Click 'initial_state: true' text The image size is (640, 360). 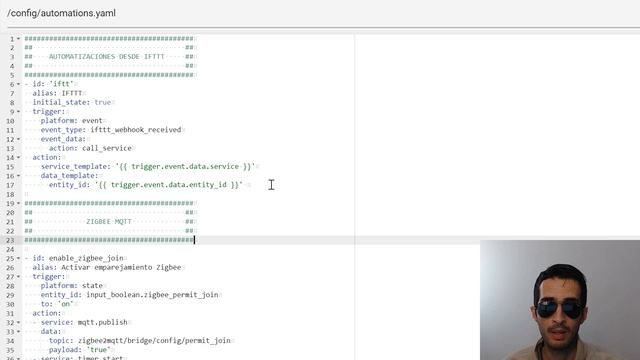tap(72, 102)
